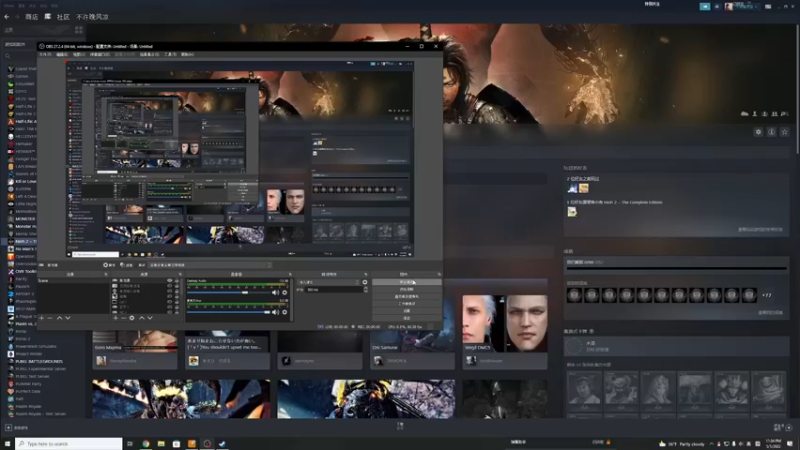Pop out the Sources dock with its header icon
Viewport: 800px width, 450px height.
(180, 274)
